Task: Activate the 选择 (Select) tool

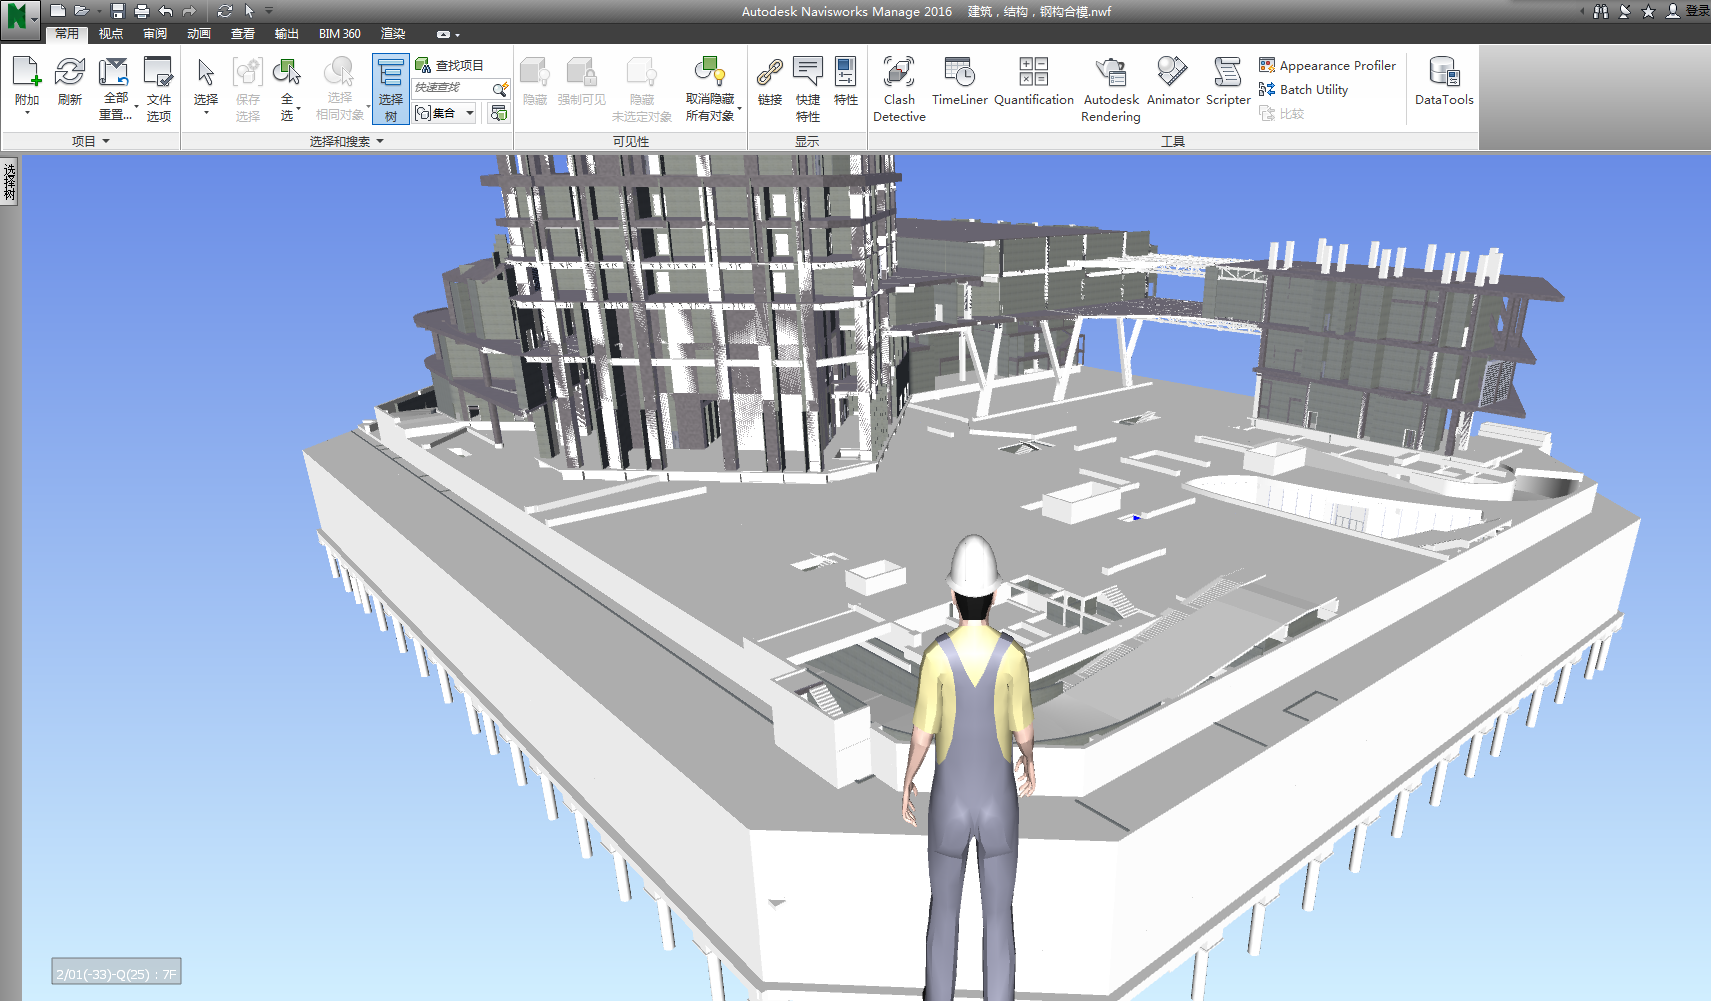Action: click(206, 80)
